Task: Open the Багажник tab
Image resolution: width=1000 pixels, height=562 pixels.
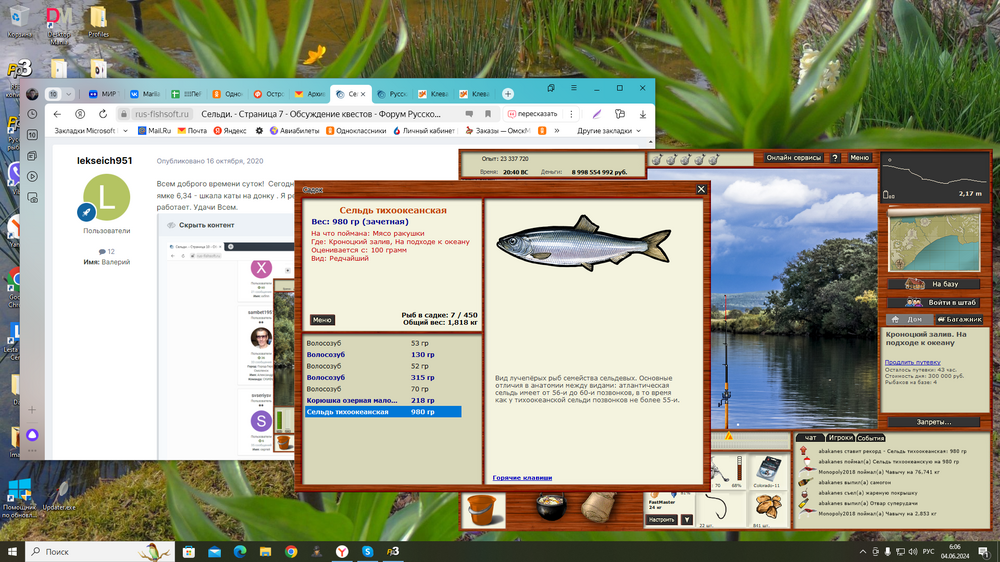Action: 958,319
